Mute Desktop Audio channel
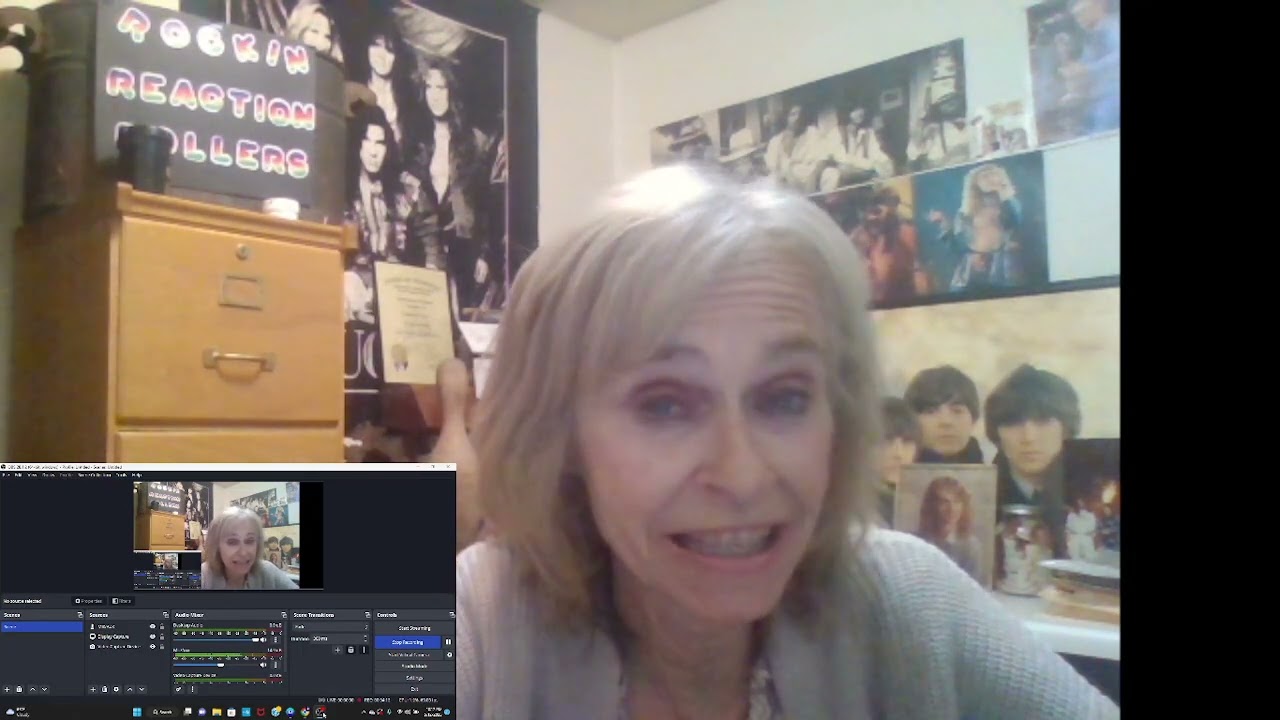The height and width of the screenshot is (720, 1280). pyautogui.click(x=263, y=640)
